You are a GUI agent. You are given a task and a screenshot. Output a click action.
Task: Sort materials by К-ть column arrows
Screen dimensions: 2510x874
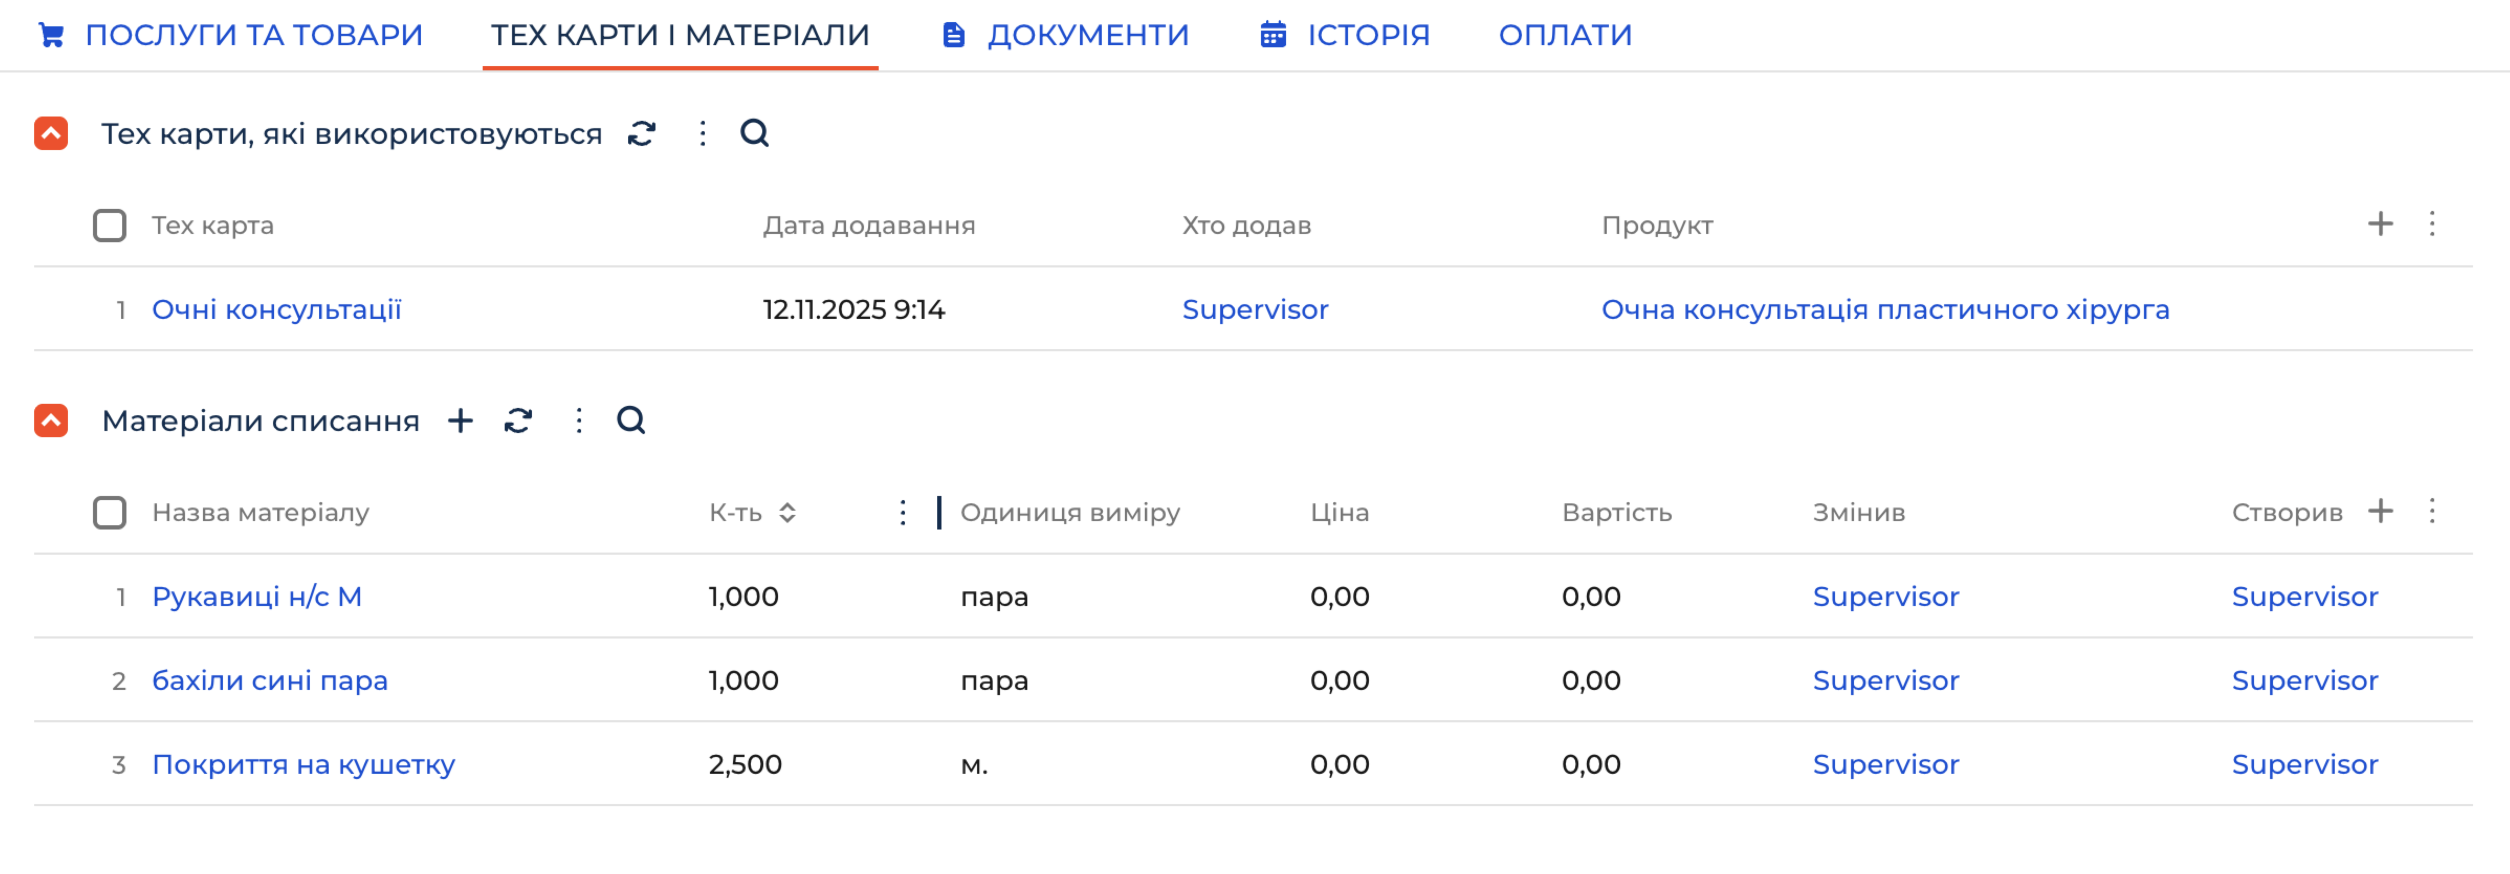pos(787,512)
